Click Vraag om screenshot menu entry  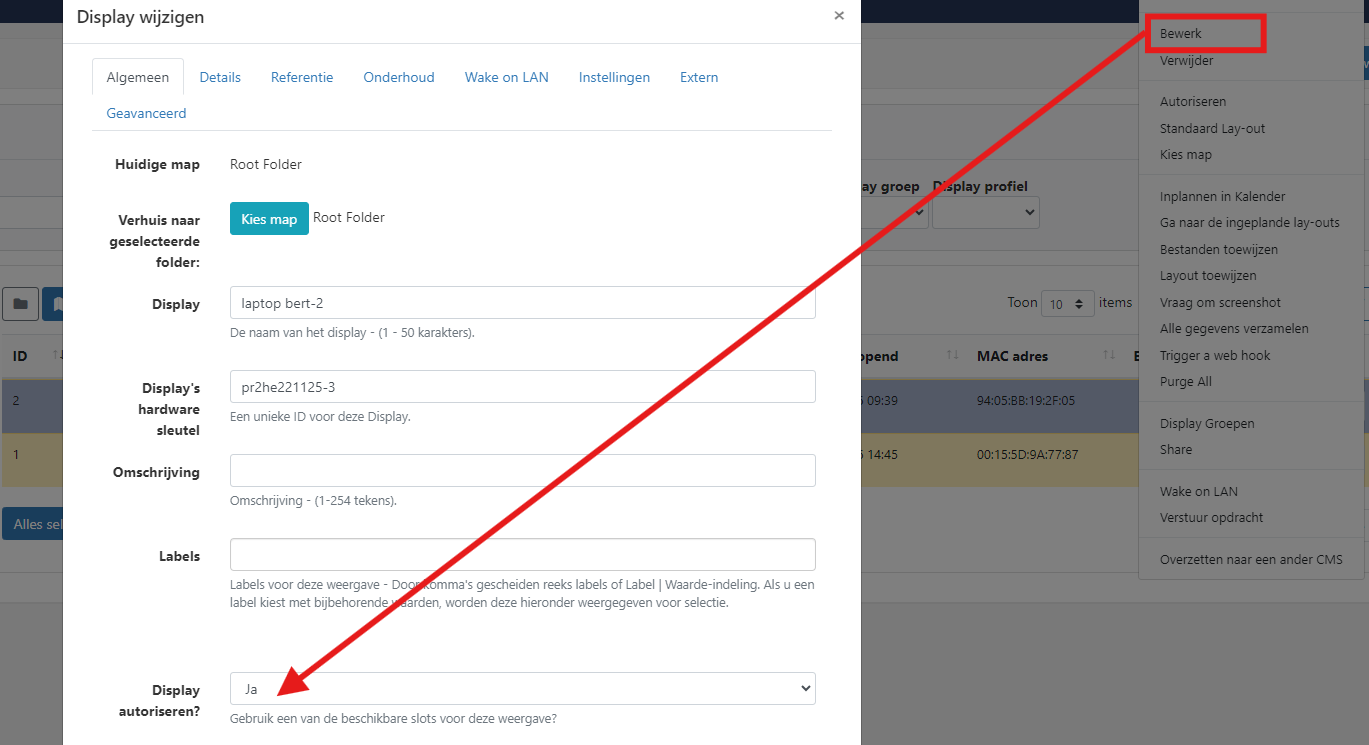pyautogui.click(x=1220, y=302)
